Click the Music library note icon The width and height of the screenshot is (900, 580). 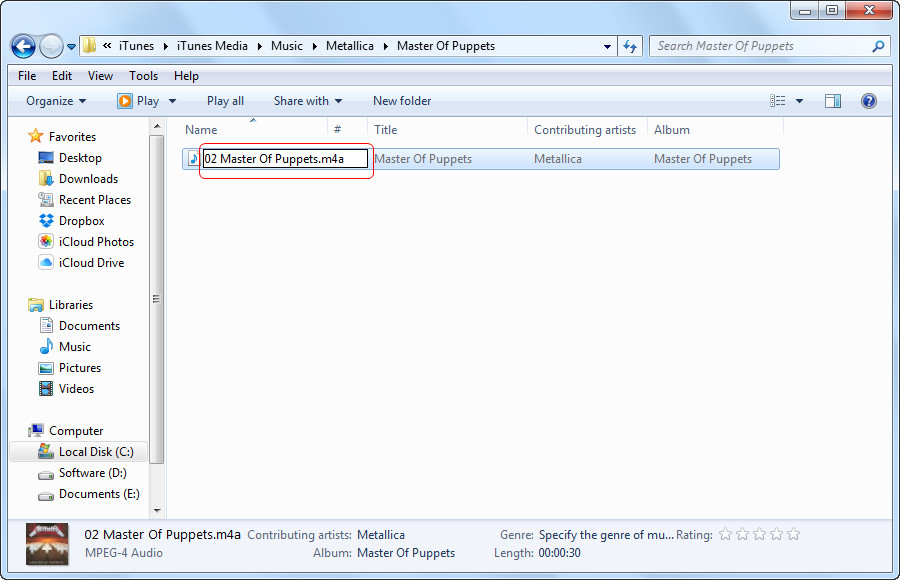point(46,346)
